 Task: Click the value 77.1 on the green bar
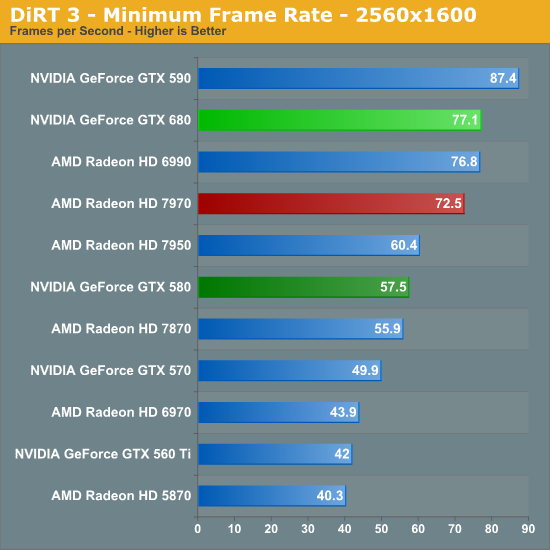pyautogui.click(x=465, y=120)
